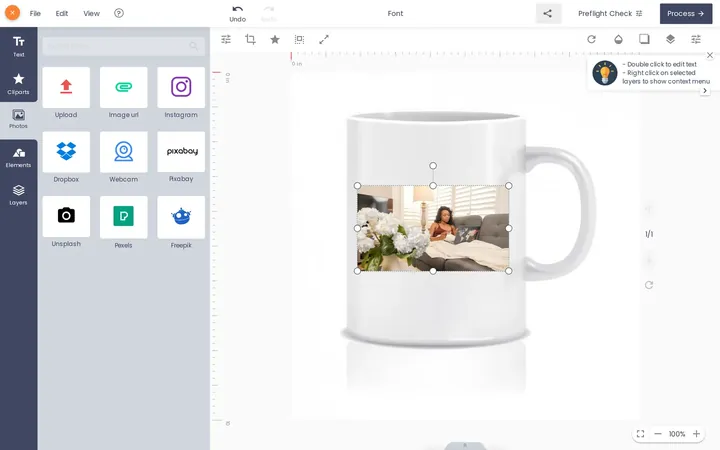Click the select-area dashed square icon
720x450 pixels.
pos(299,39)
